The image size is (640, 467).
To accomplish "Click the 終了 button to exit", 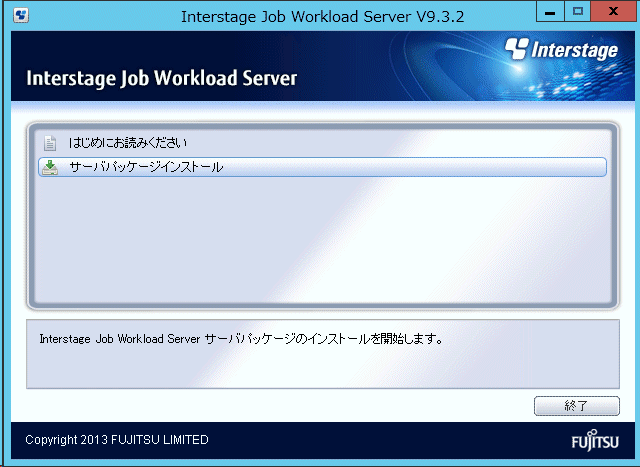I will pyautogui.click(x=577, y=406).
